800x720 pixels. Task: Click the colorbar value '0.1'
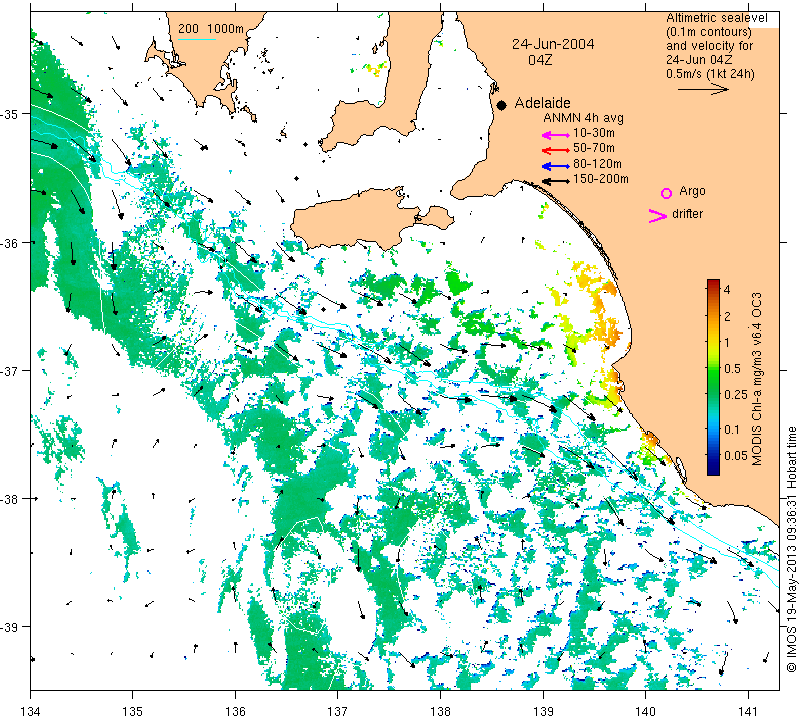(732, 429)
